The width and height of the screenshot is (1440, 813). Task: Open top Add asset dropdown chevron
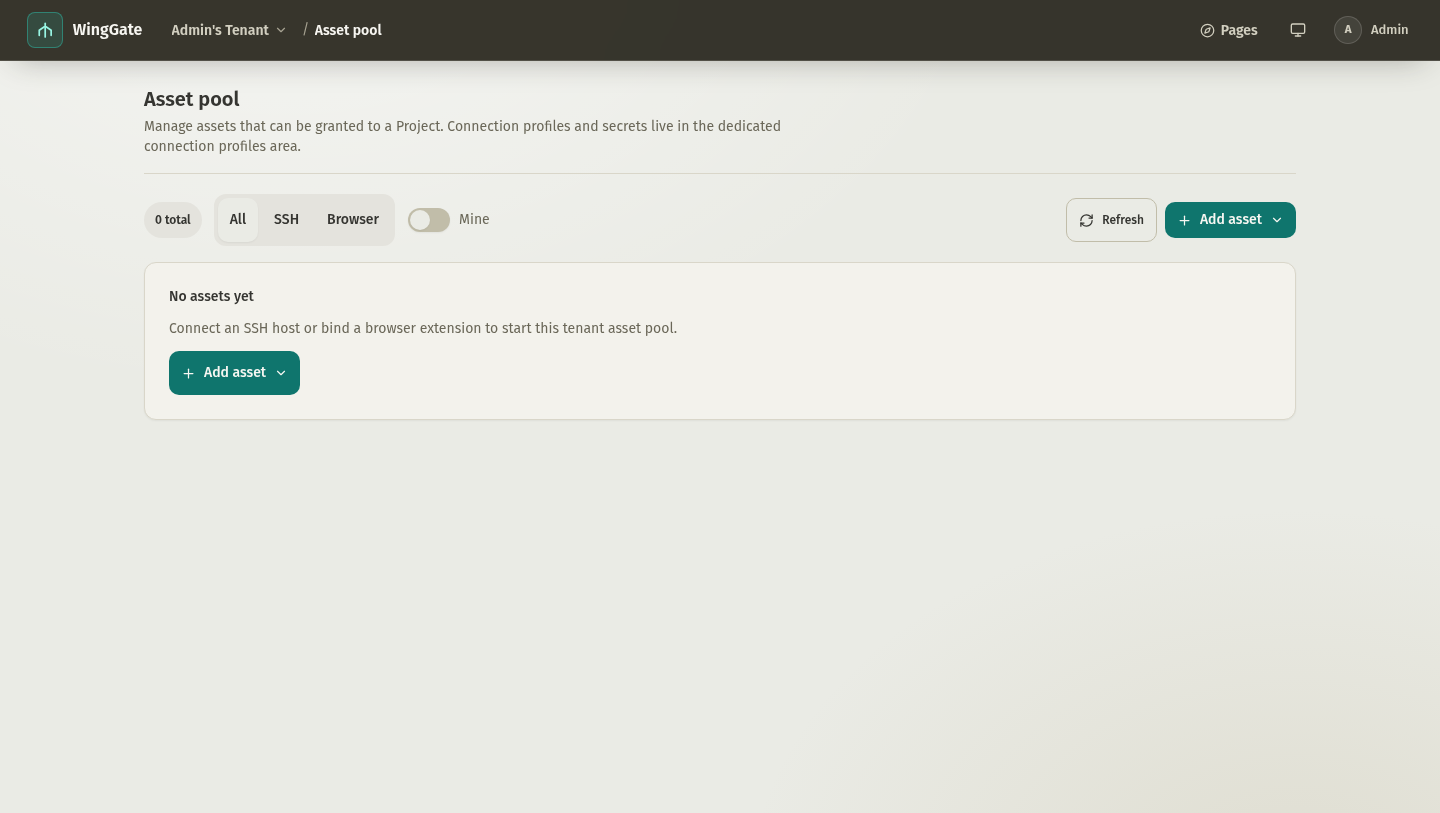[x=1277, y=220]
